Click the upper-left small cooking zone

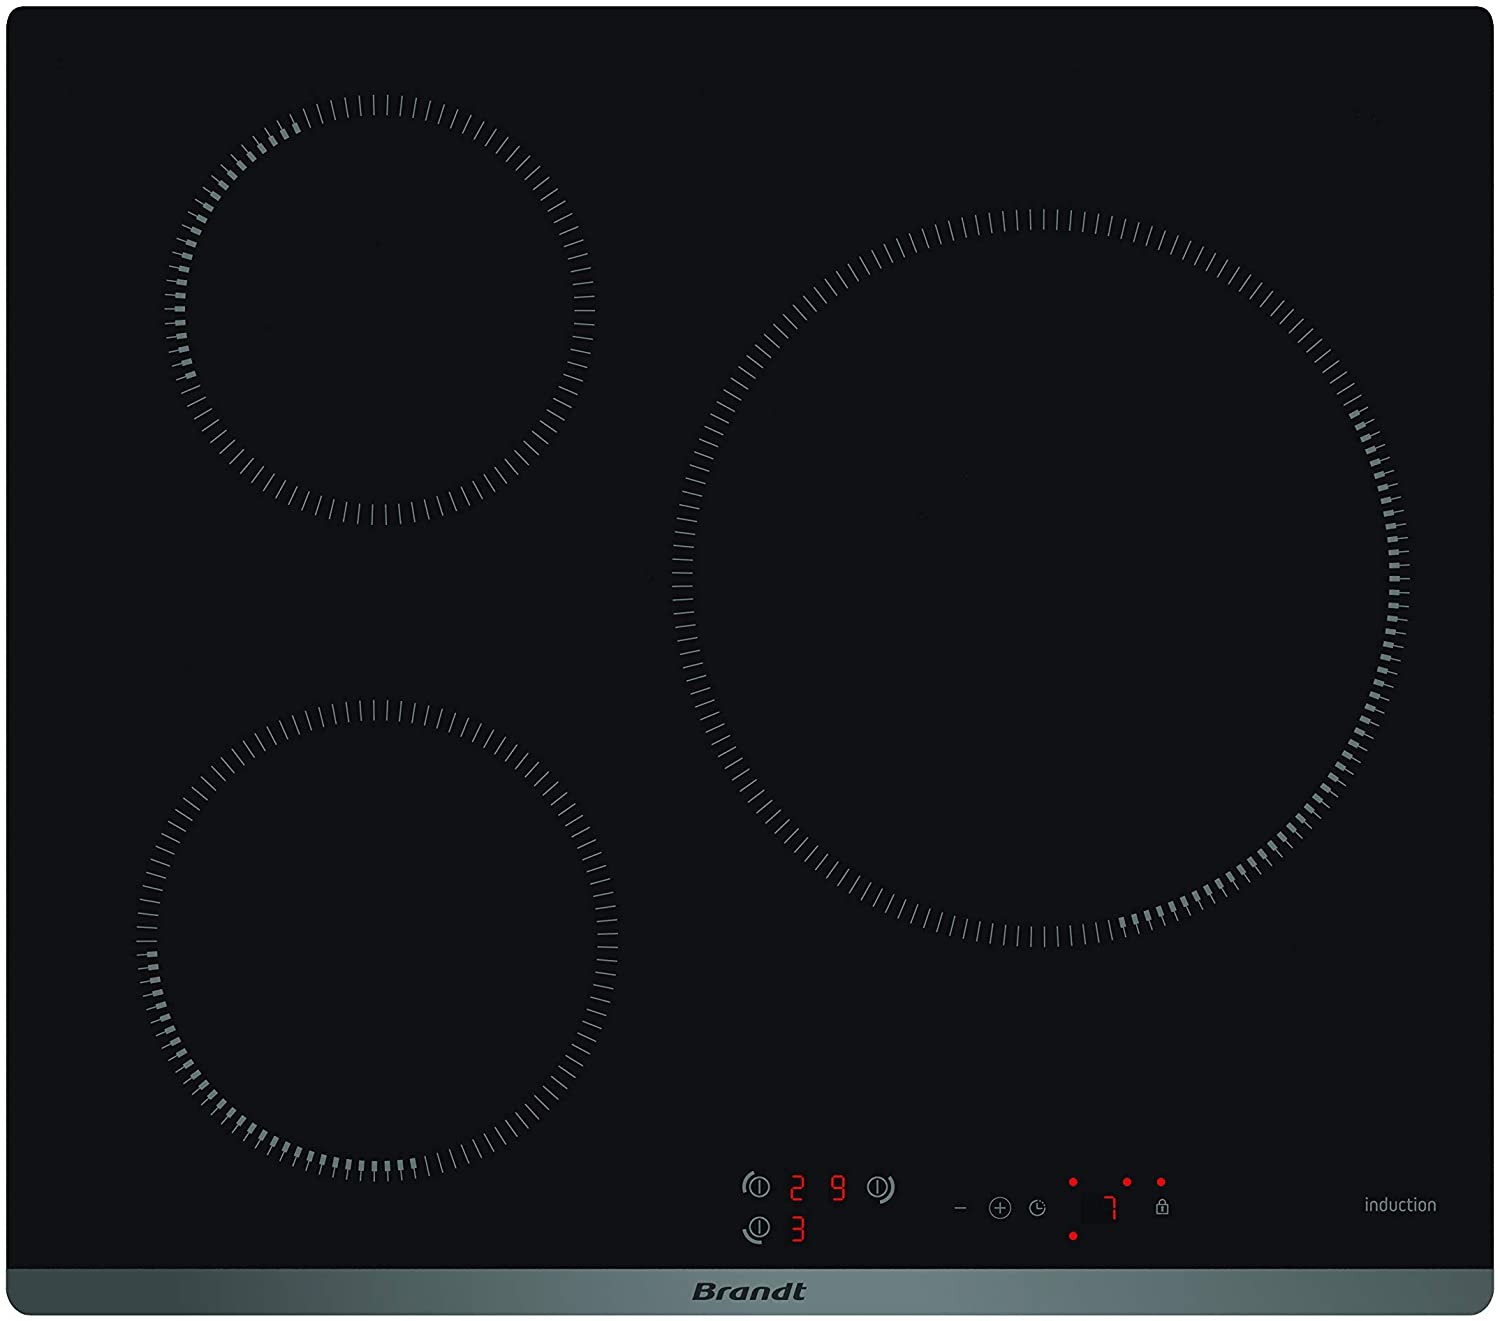(x=380, y=309)
